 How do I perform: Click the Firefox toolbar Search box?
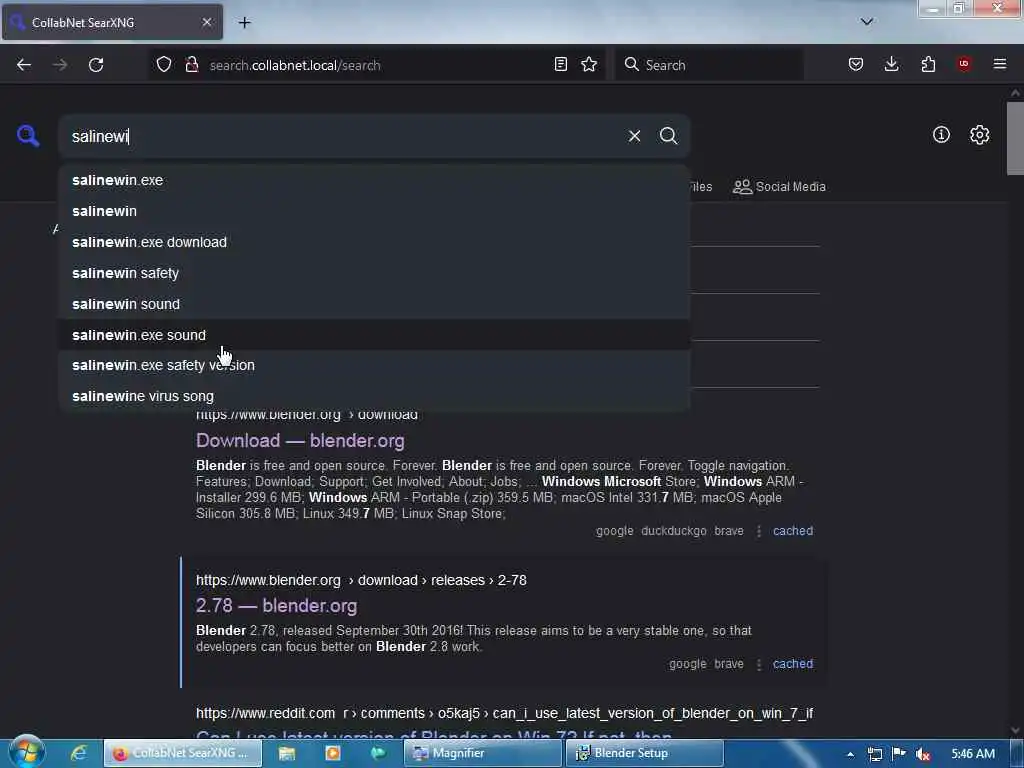[709, 65]
